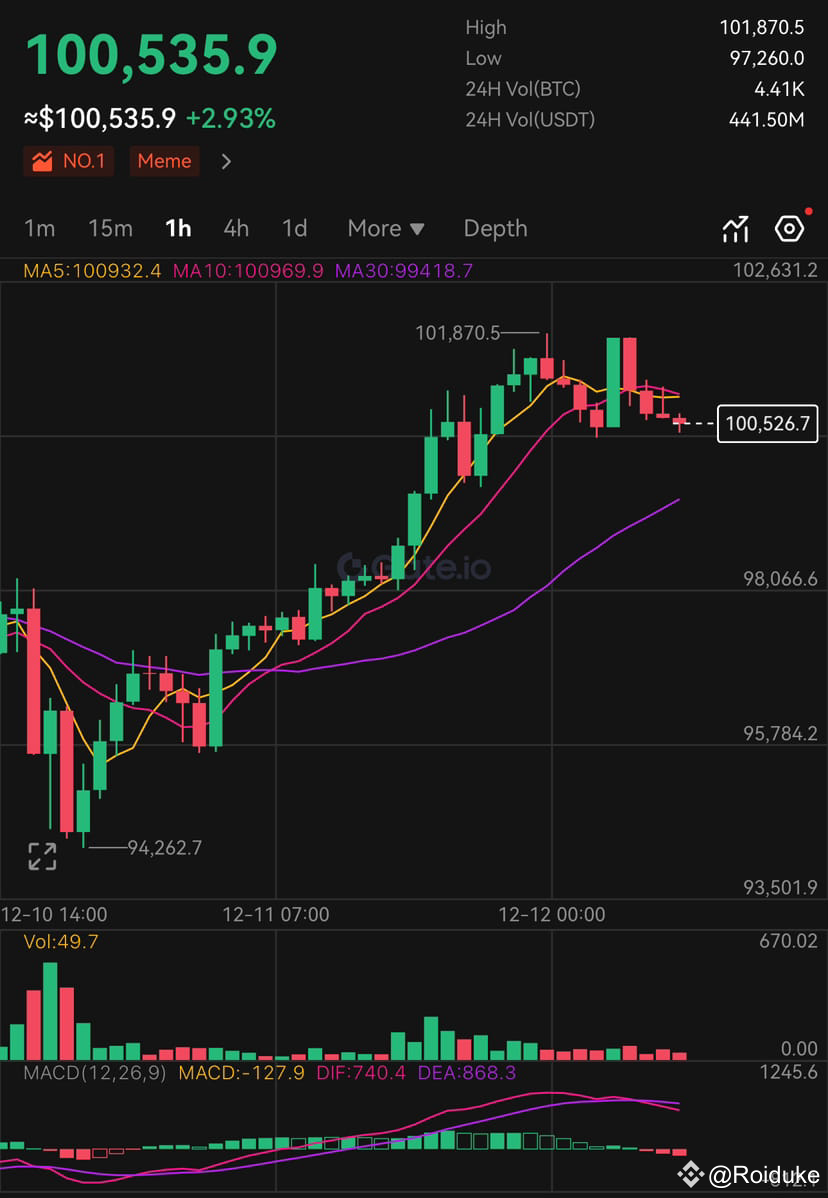This screenshot has width=828, height=1198.
Task: Tap the DIF:740.4 value
Action: tap(361, 1073)
